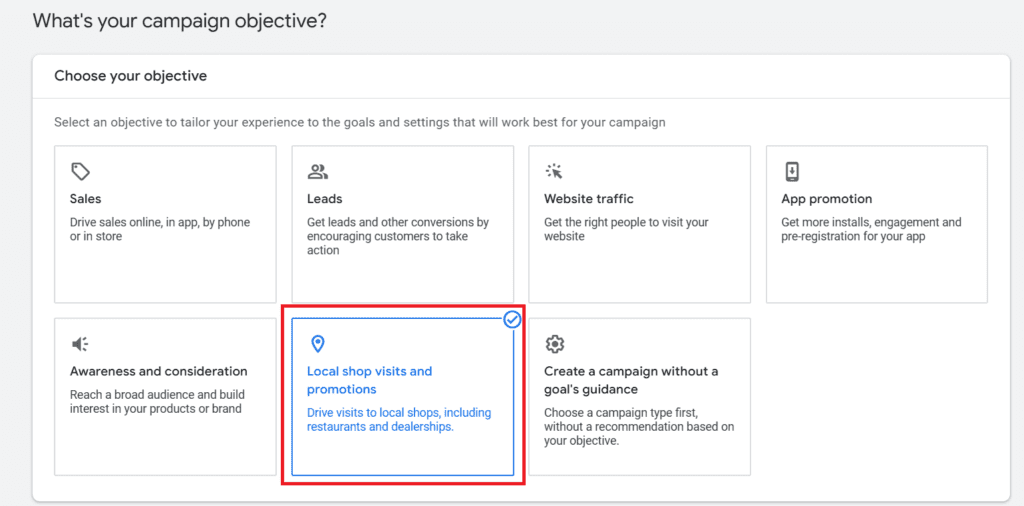1024x506 pixels.
Task: Click the Leads people icon
Action: (318, 172)
